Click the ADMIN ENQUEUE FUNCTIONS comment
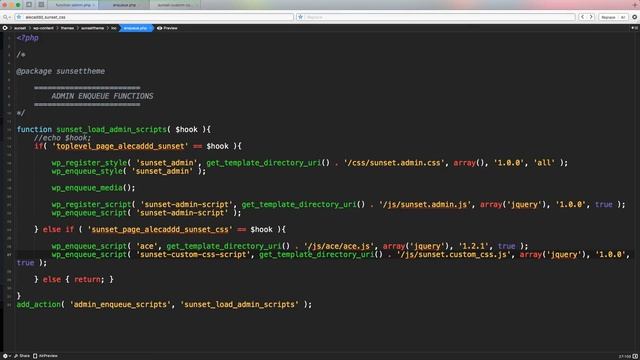Viewport: 640px width, 360px height. [102, 96]
